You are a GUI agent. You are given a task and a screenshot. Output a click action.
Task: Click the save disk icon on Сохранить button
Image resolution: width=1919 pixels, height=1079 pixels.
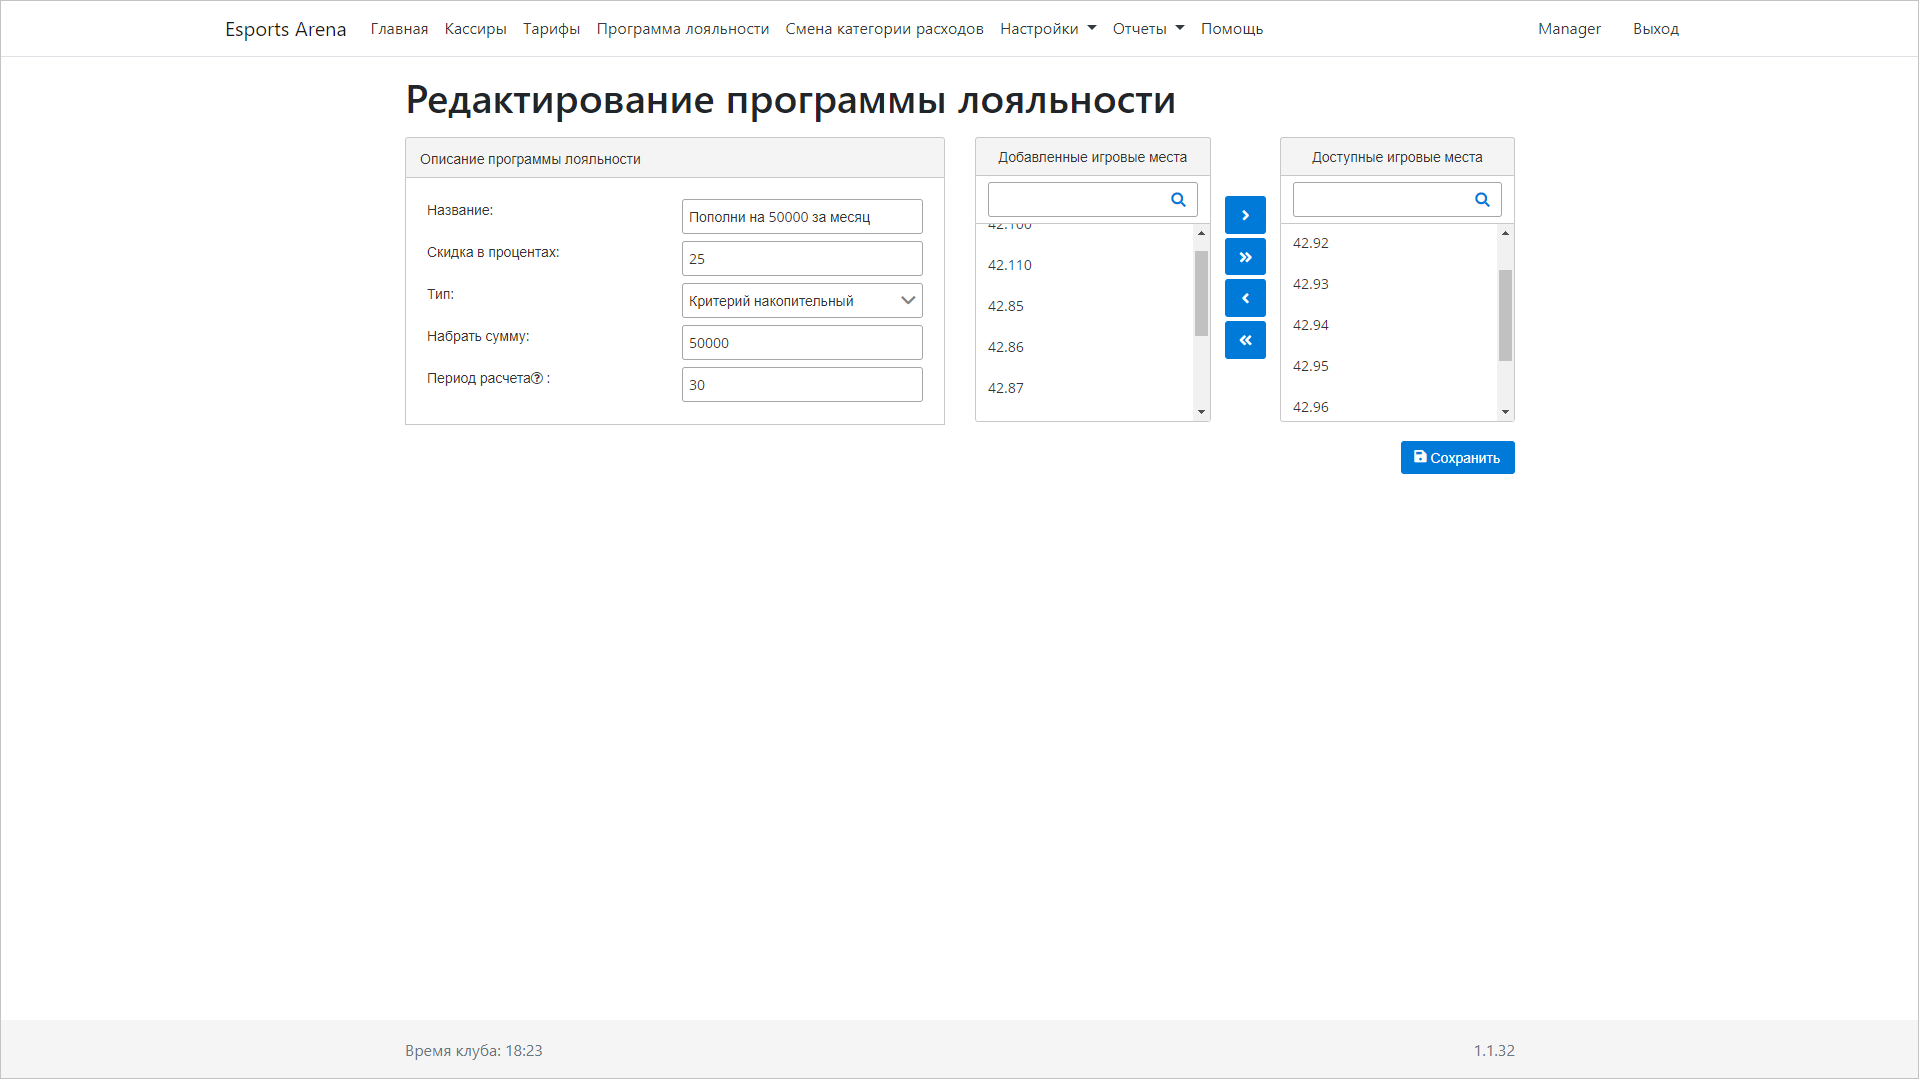[1421, 457]
